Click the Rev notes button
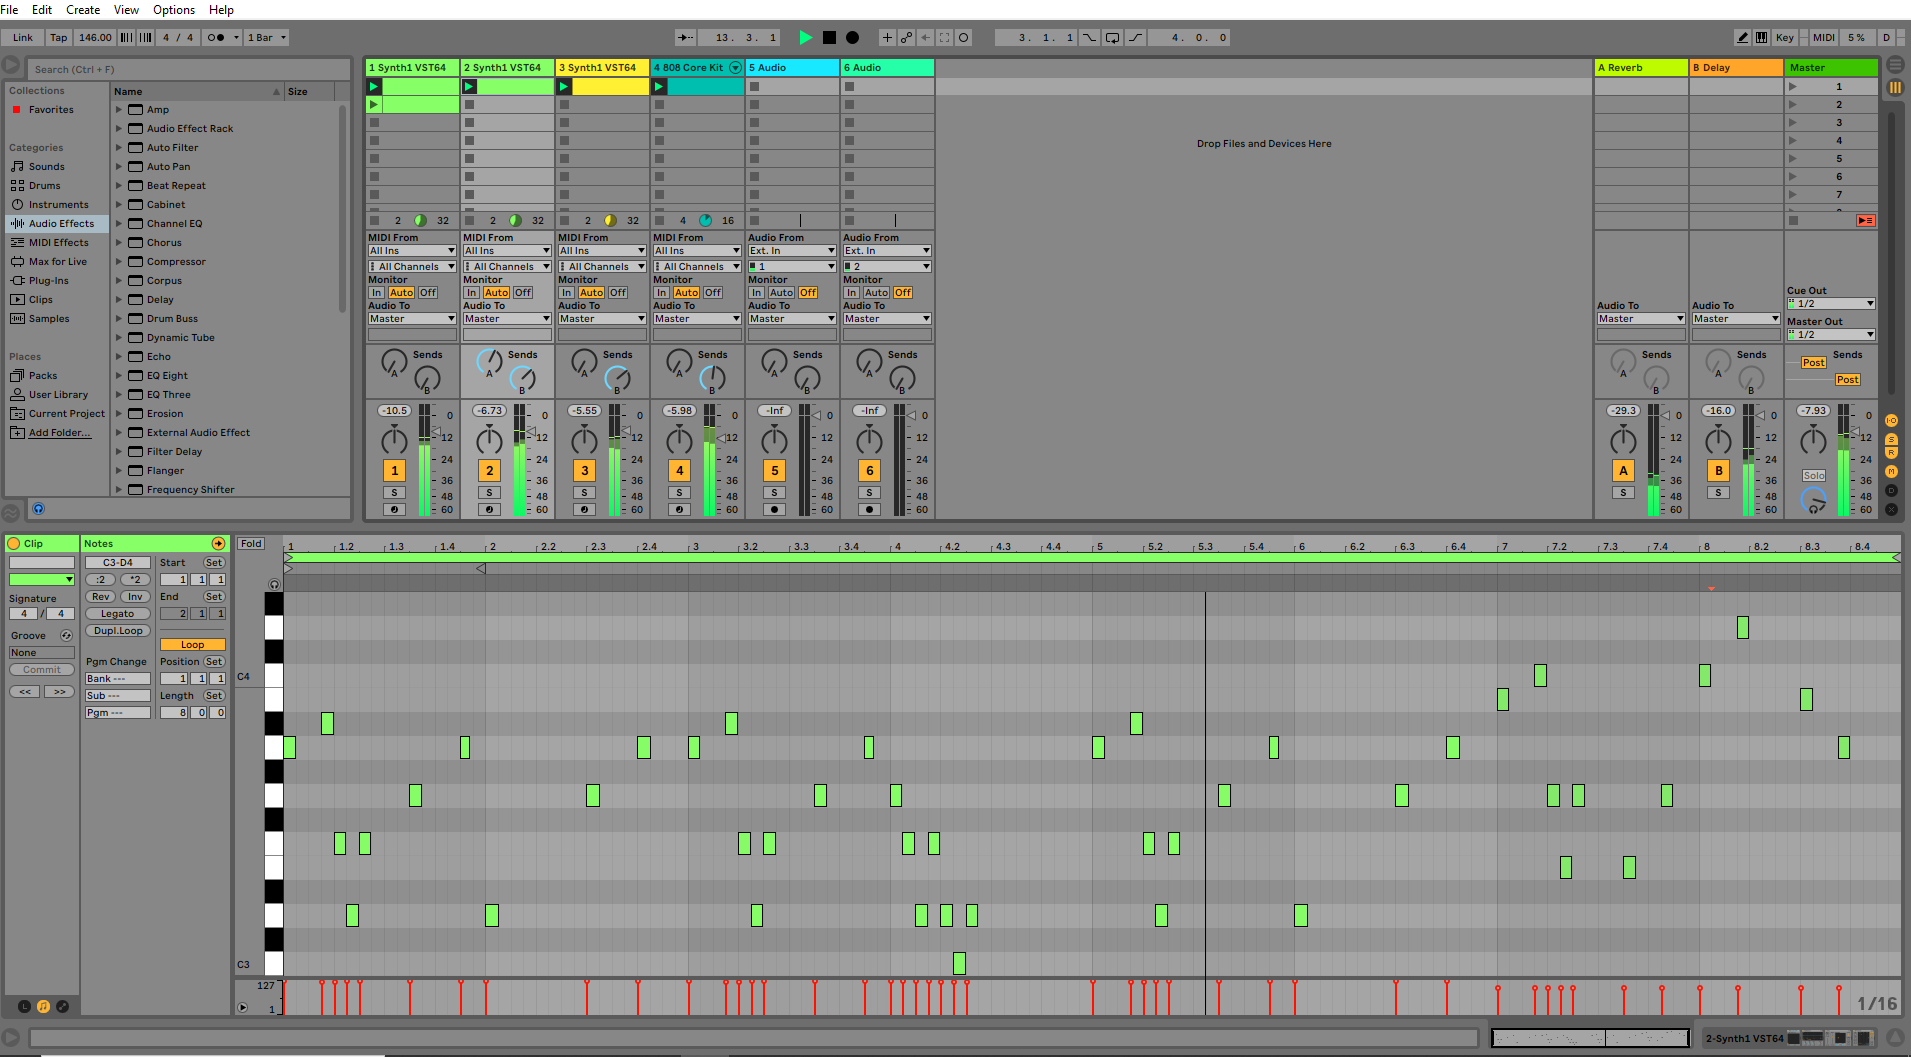The height and width of the screenshot is (1057, 1911). click(x=100, y=596)
